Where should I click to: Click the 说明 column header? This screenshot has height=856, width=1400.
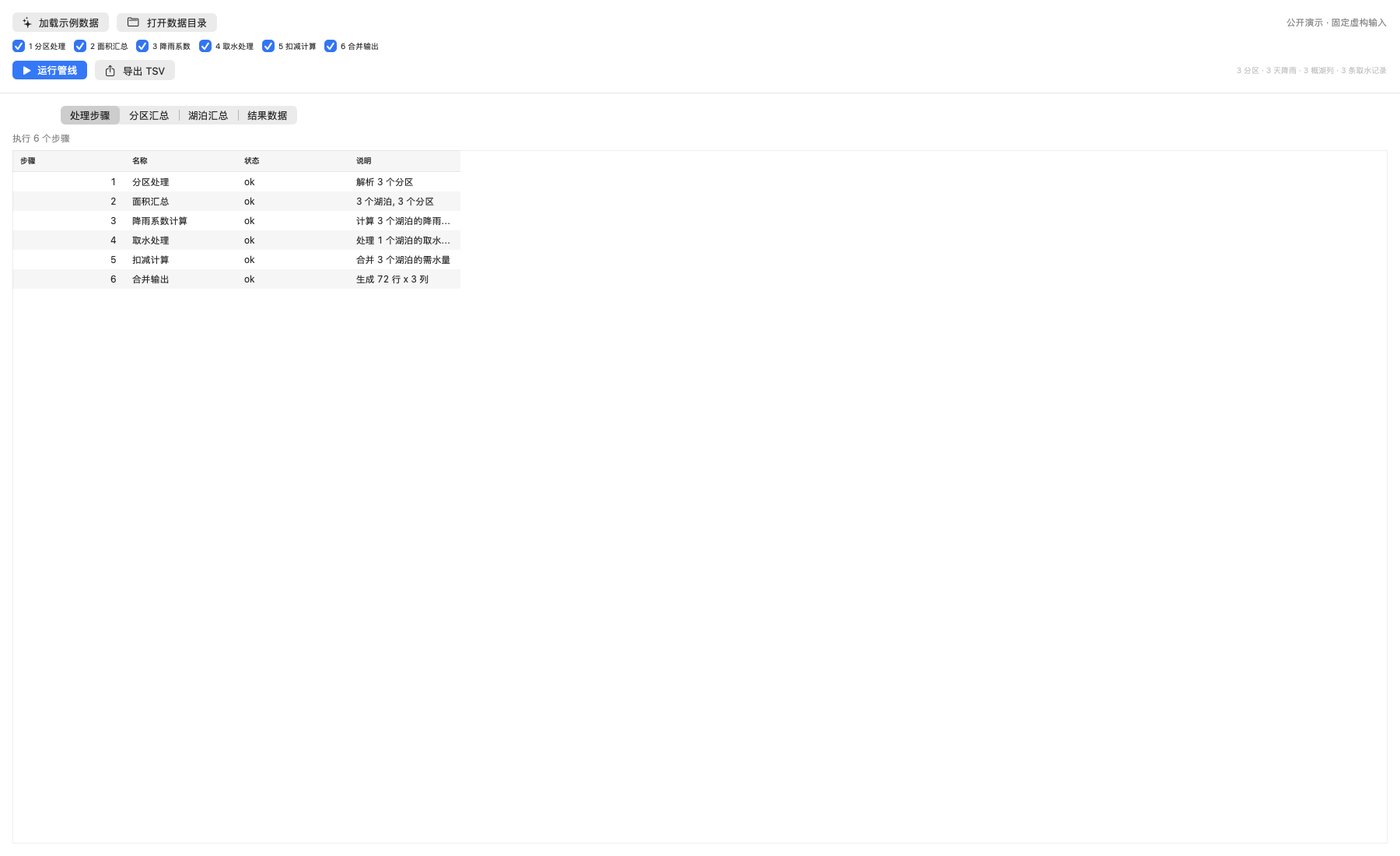point(404,161)
